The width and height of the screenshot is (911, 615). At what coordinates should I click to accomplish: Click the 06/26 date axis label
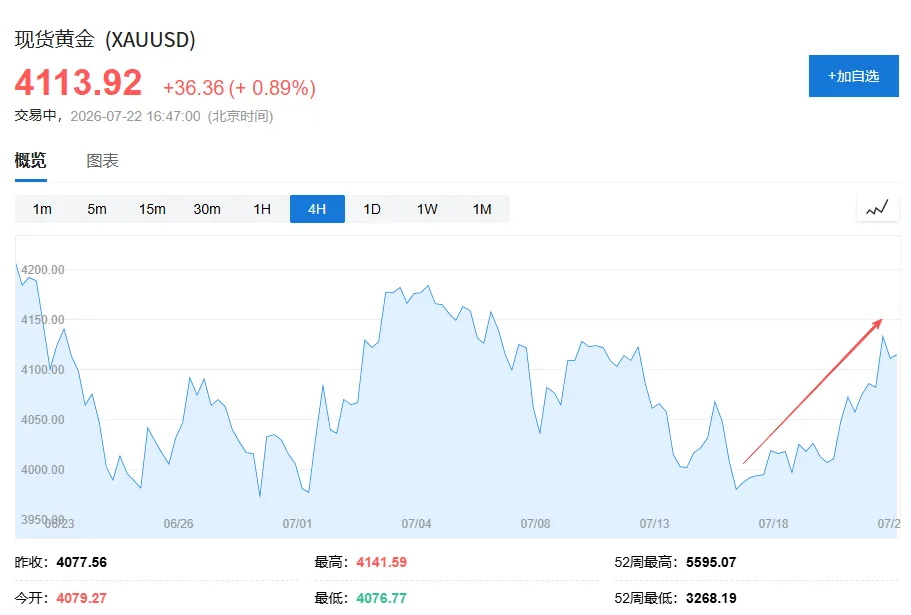click(x=178, y=524)
